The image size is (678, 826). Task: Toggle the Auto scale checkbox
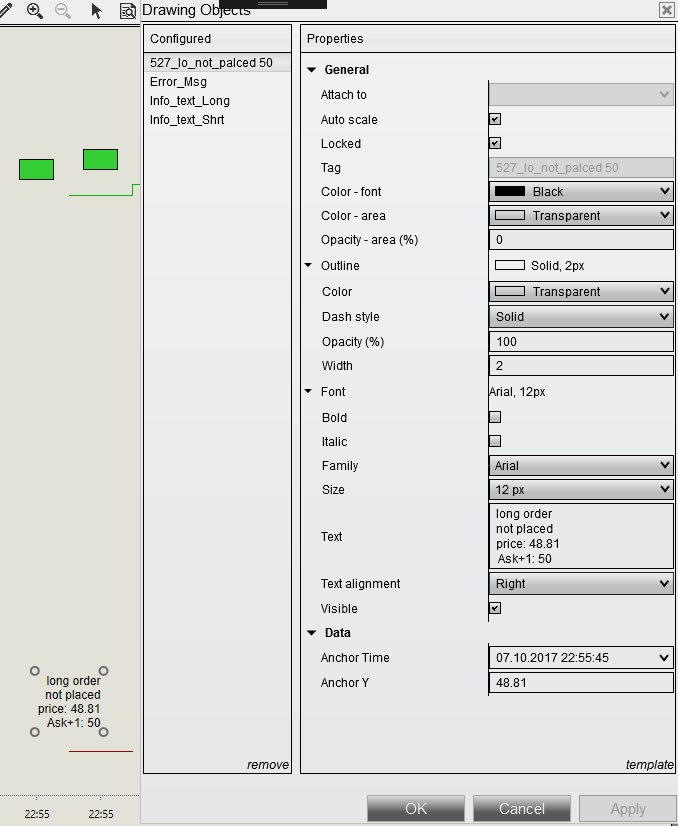(495, 119)
